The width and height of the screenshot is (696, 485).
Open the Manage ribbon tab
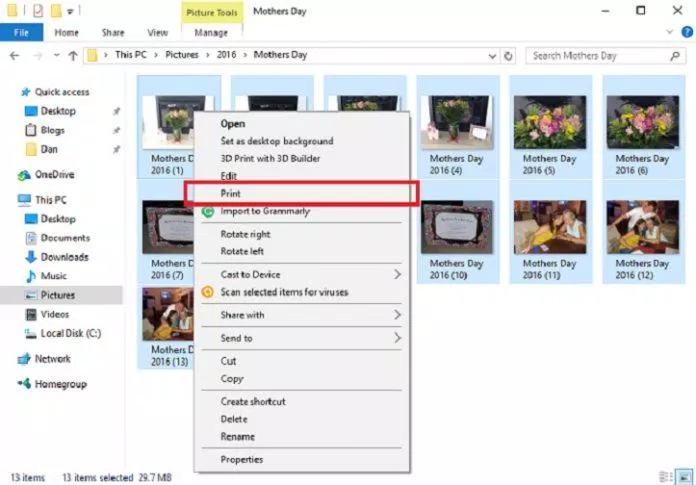(x=210, y=32)
